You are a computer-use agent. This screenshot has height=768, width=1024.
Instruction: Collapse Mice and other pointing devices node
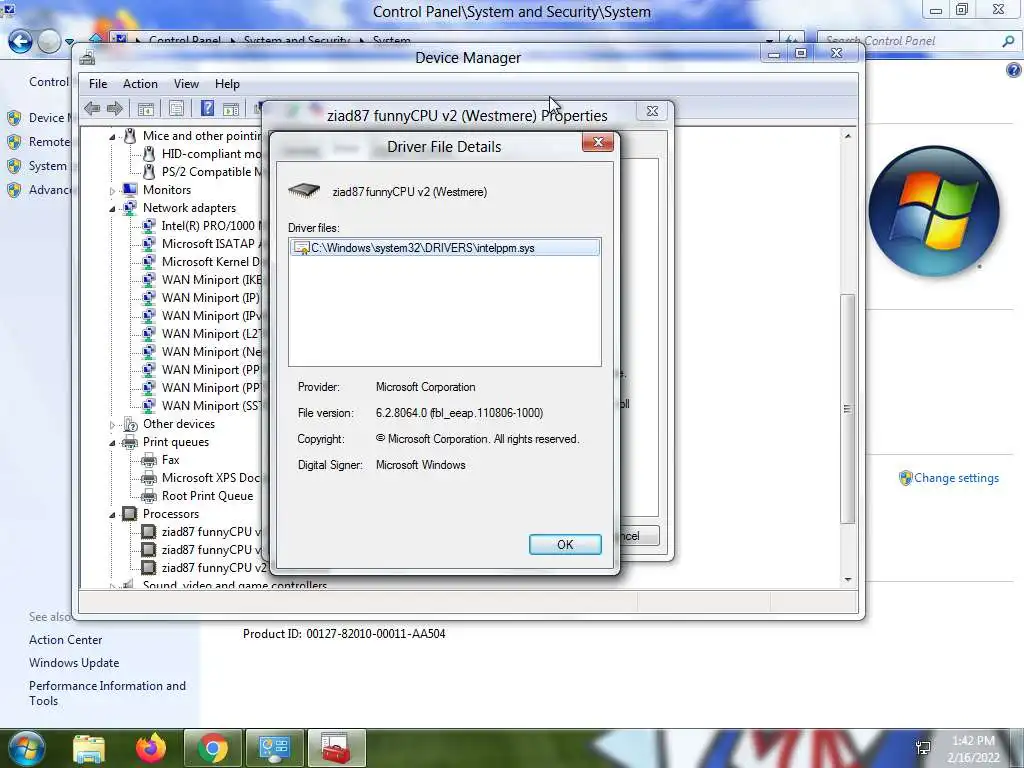tap(112, 136)
